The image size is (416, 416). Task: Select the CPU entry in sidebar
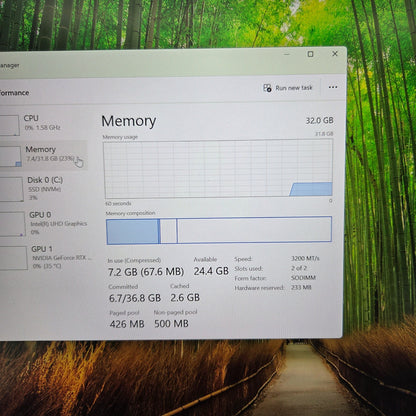(43, 122)
